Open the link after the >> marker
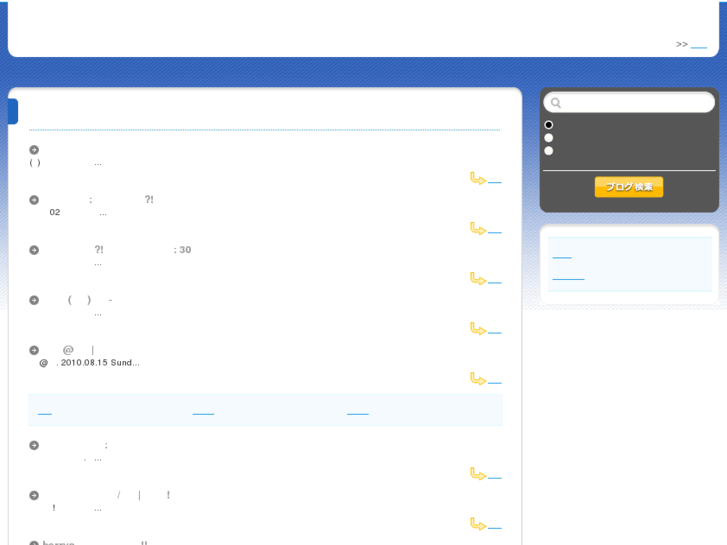The image size is (727, 545). coord(699,45)
